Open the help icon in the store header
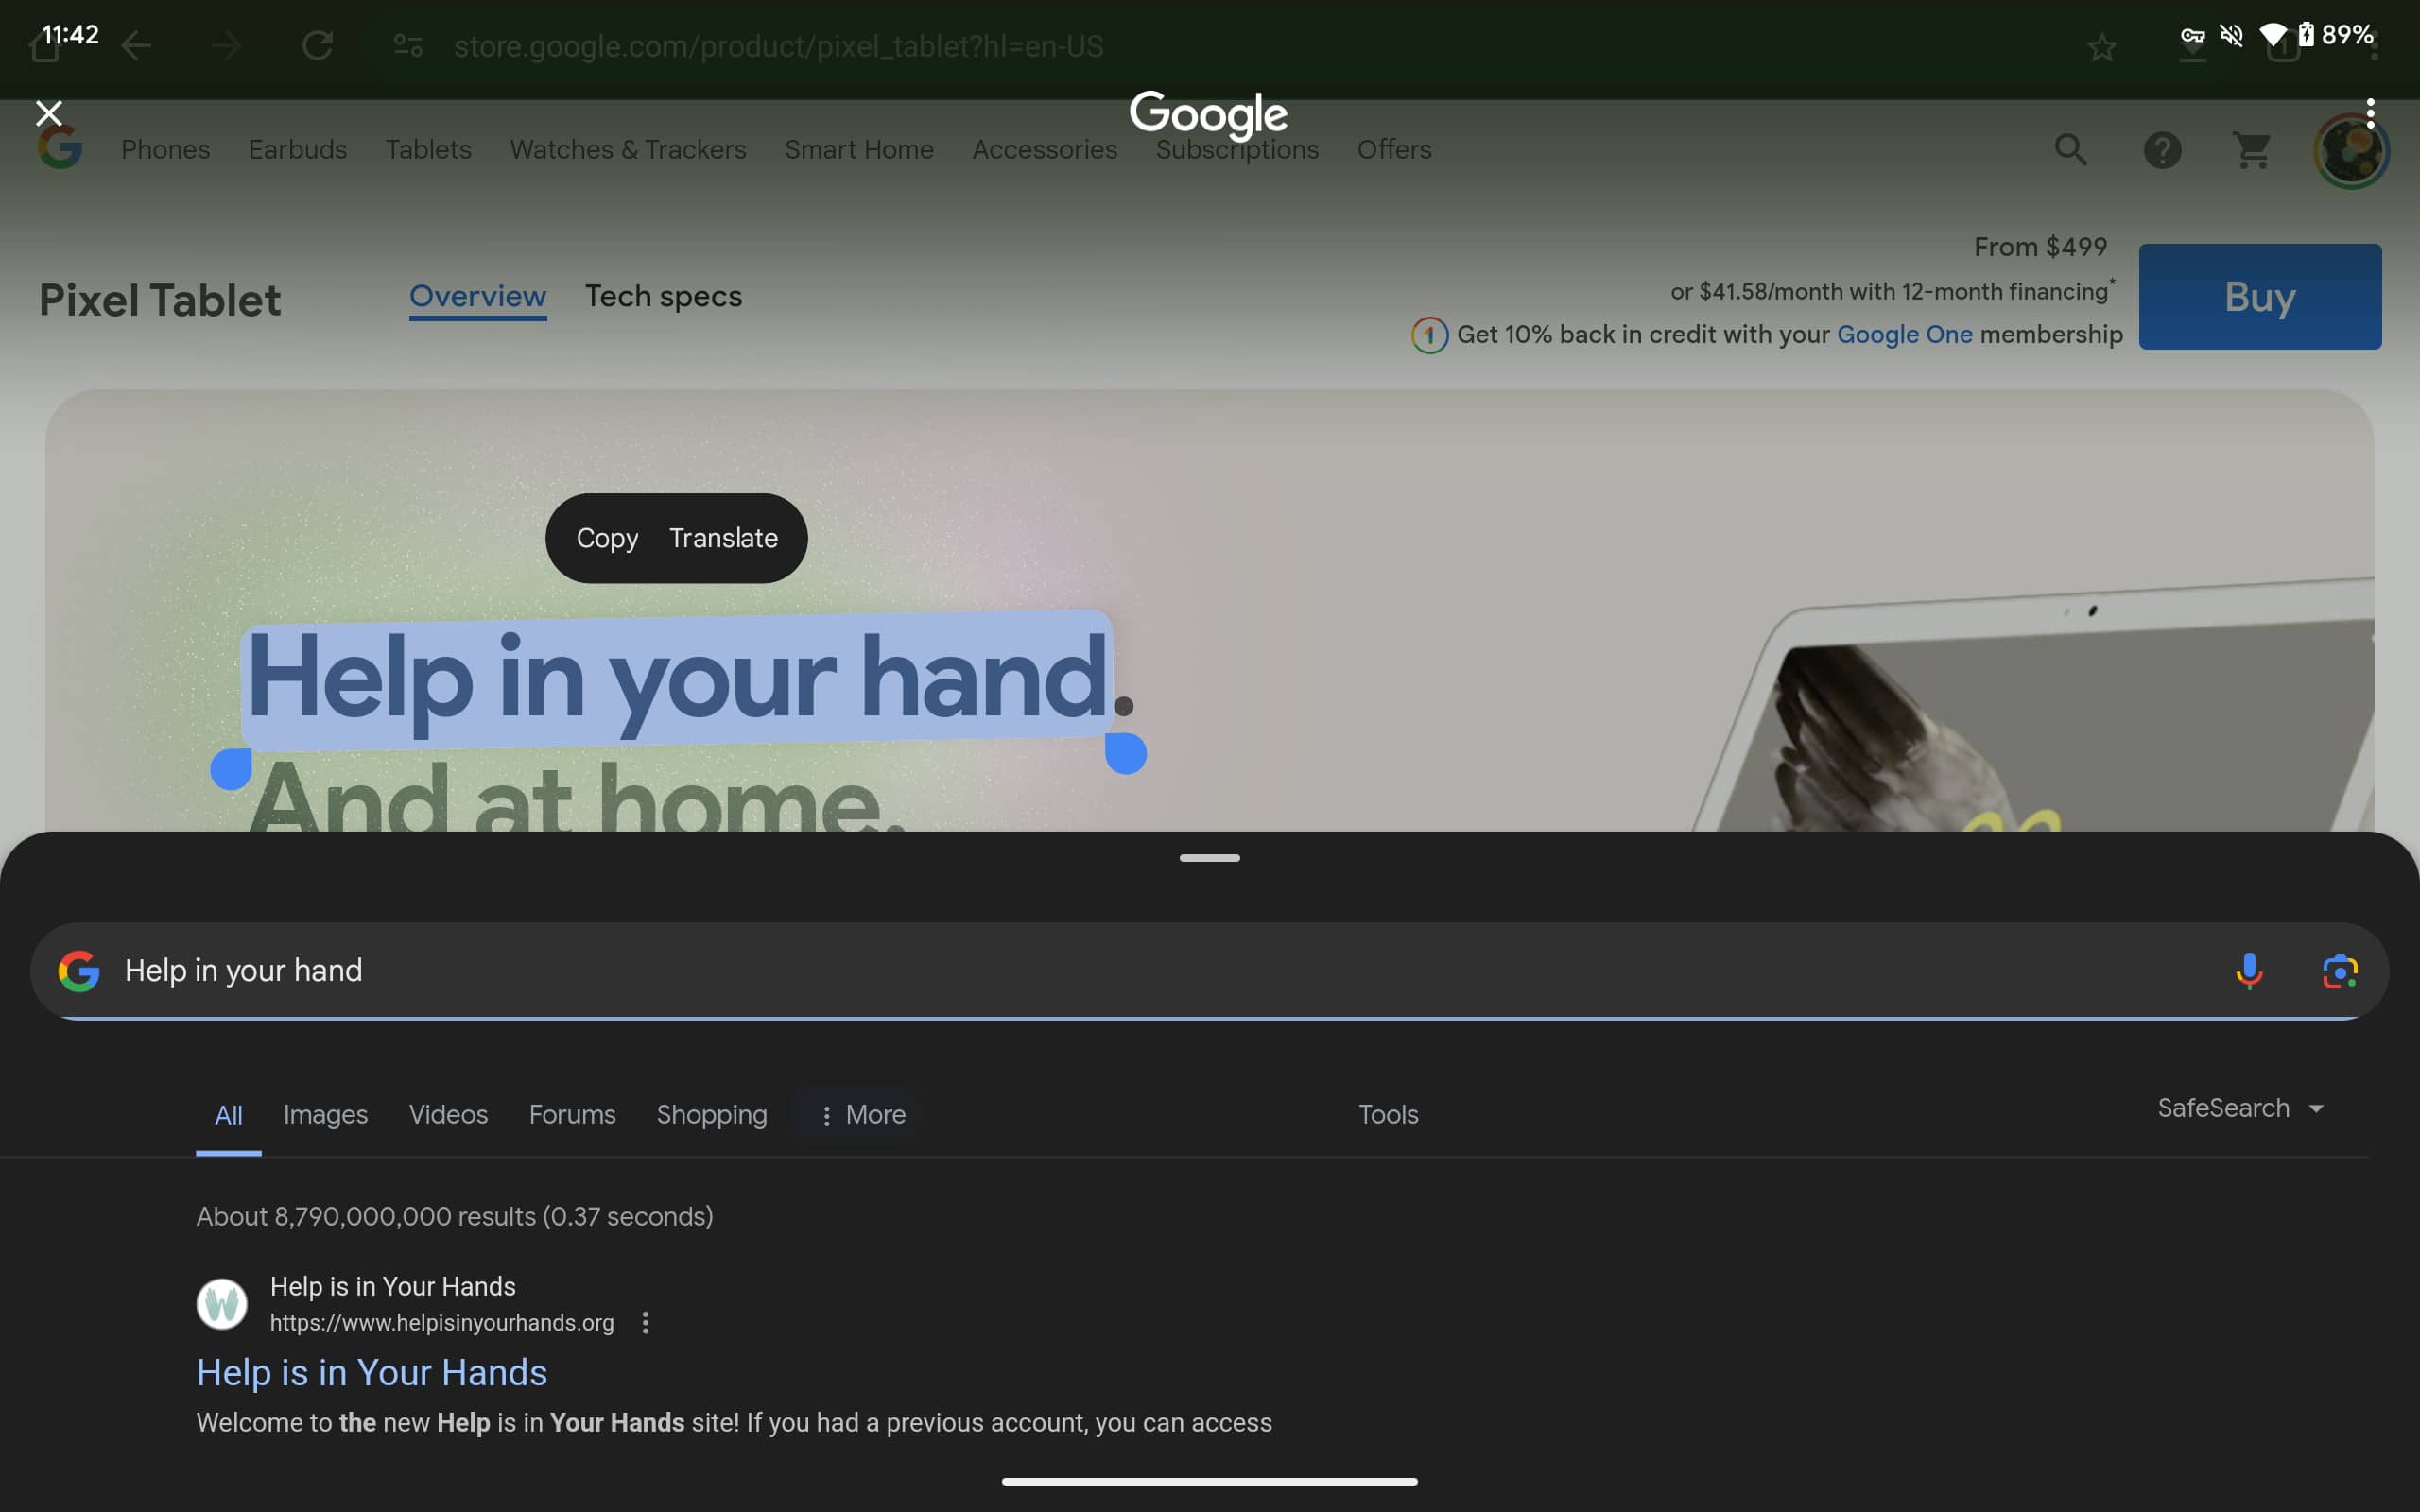This screenshot has width=2420, height=1512. pyautogui.click(x=2162, y=149)
